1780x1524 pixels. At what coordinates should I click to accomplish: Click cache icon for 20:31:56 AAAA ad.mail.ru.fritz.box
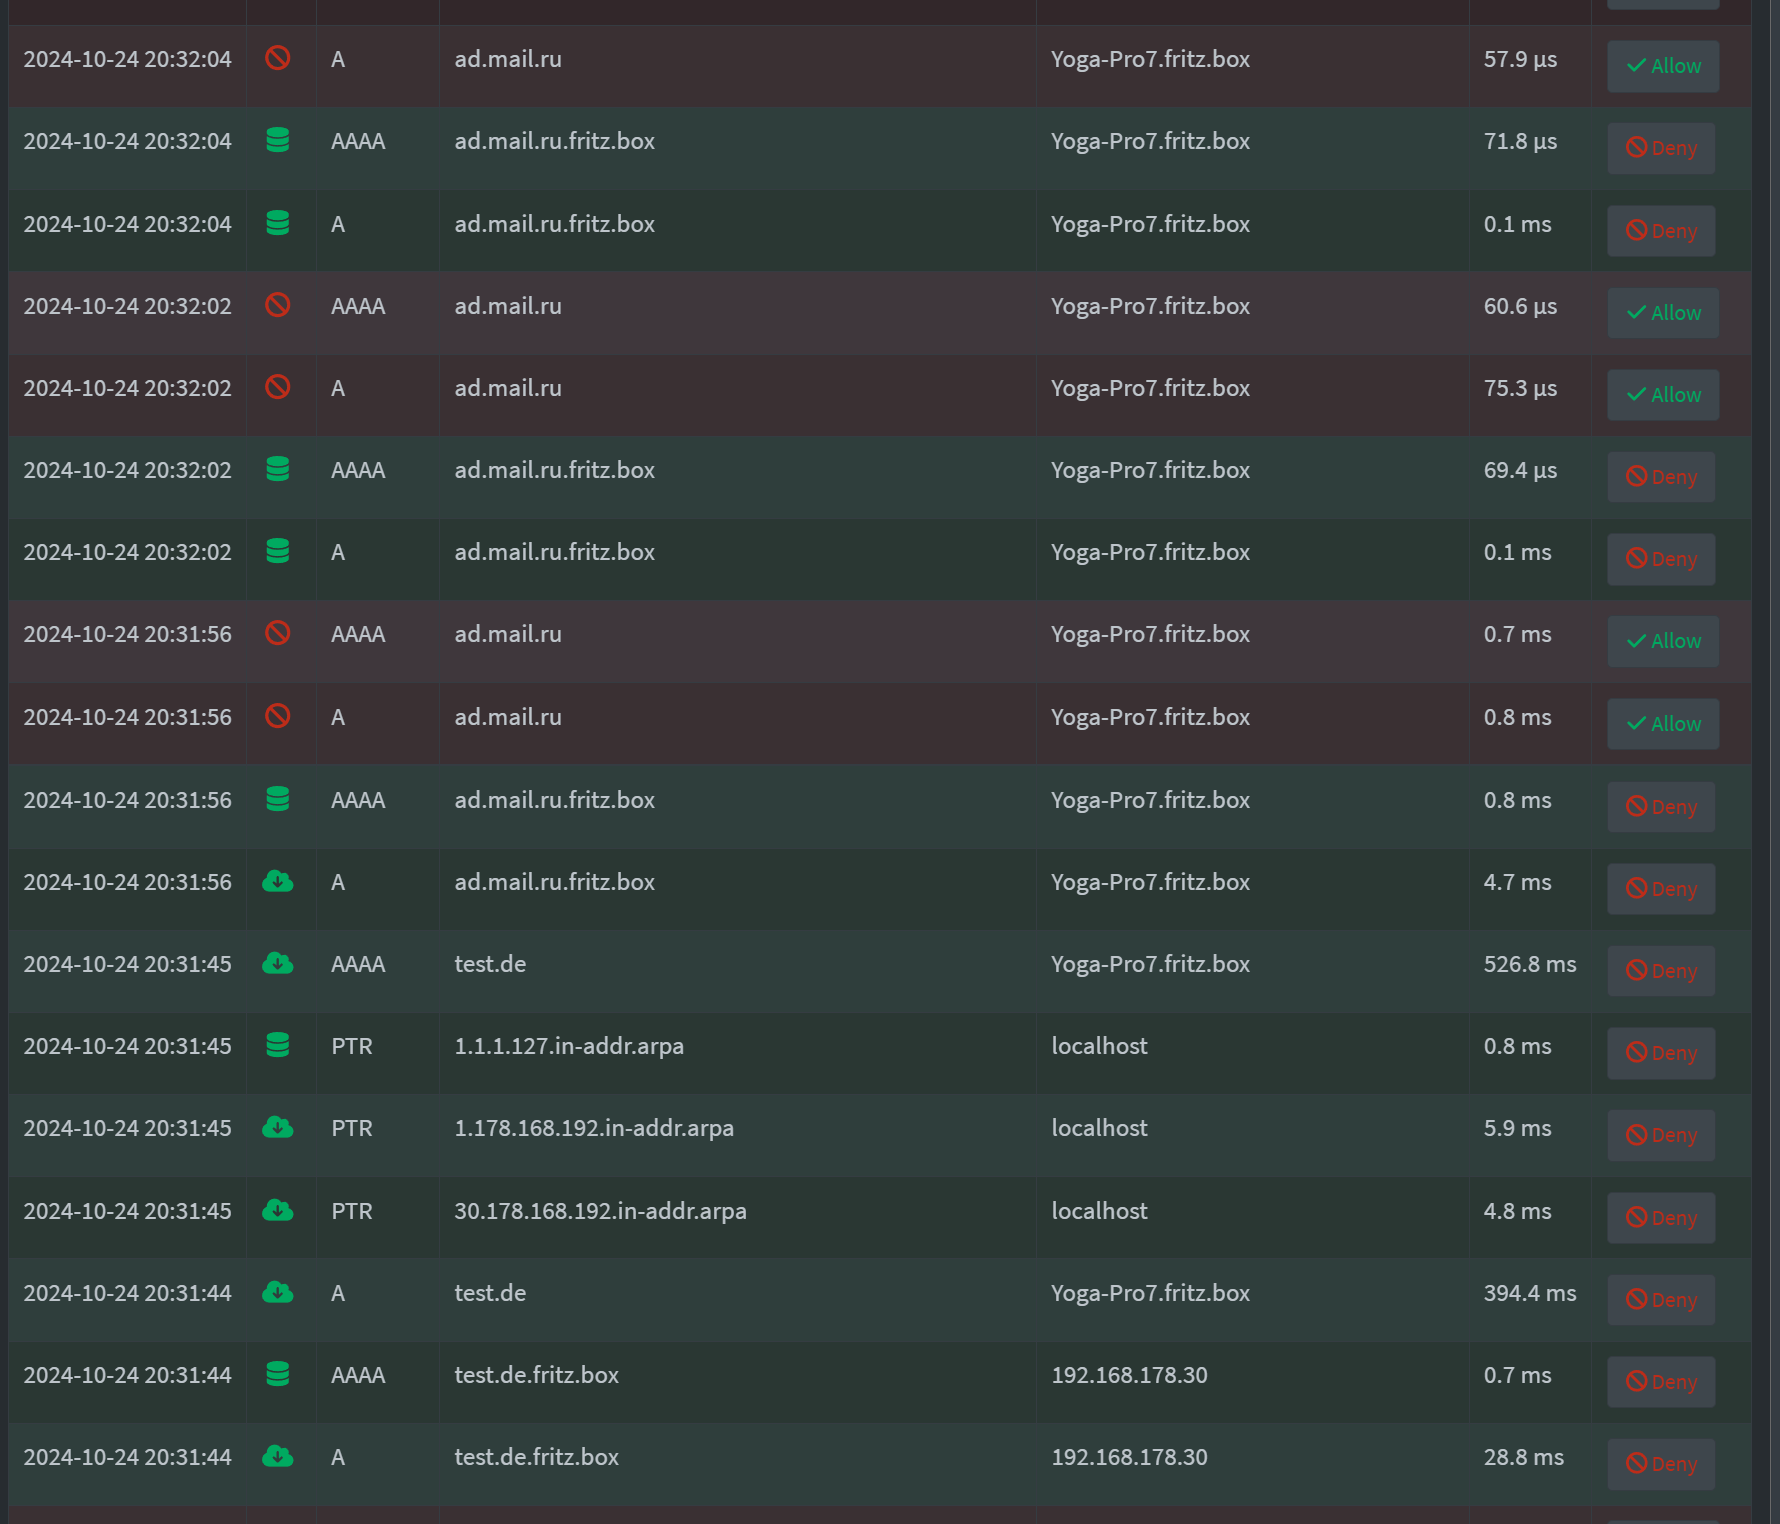(278, 799)
